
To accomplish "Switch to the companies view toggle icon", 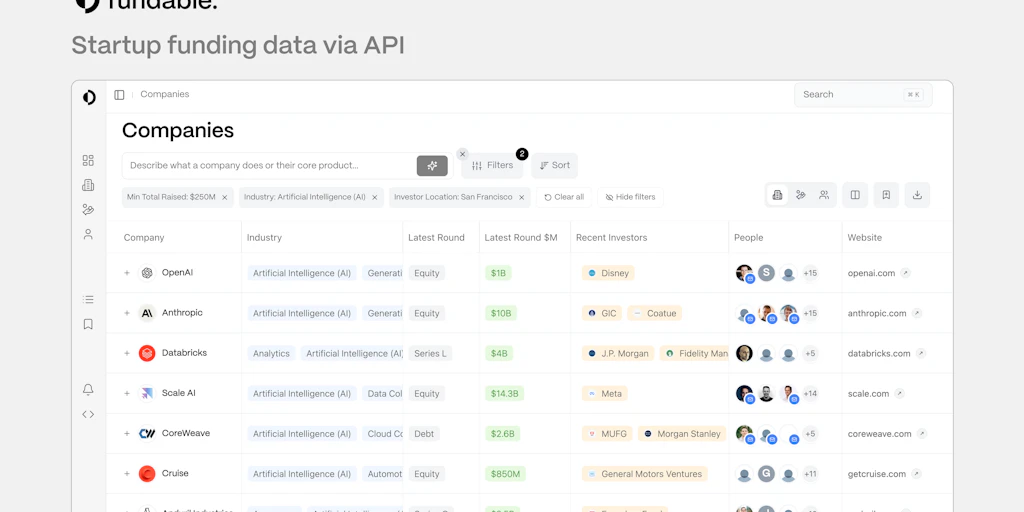I will tap(777, 195).
